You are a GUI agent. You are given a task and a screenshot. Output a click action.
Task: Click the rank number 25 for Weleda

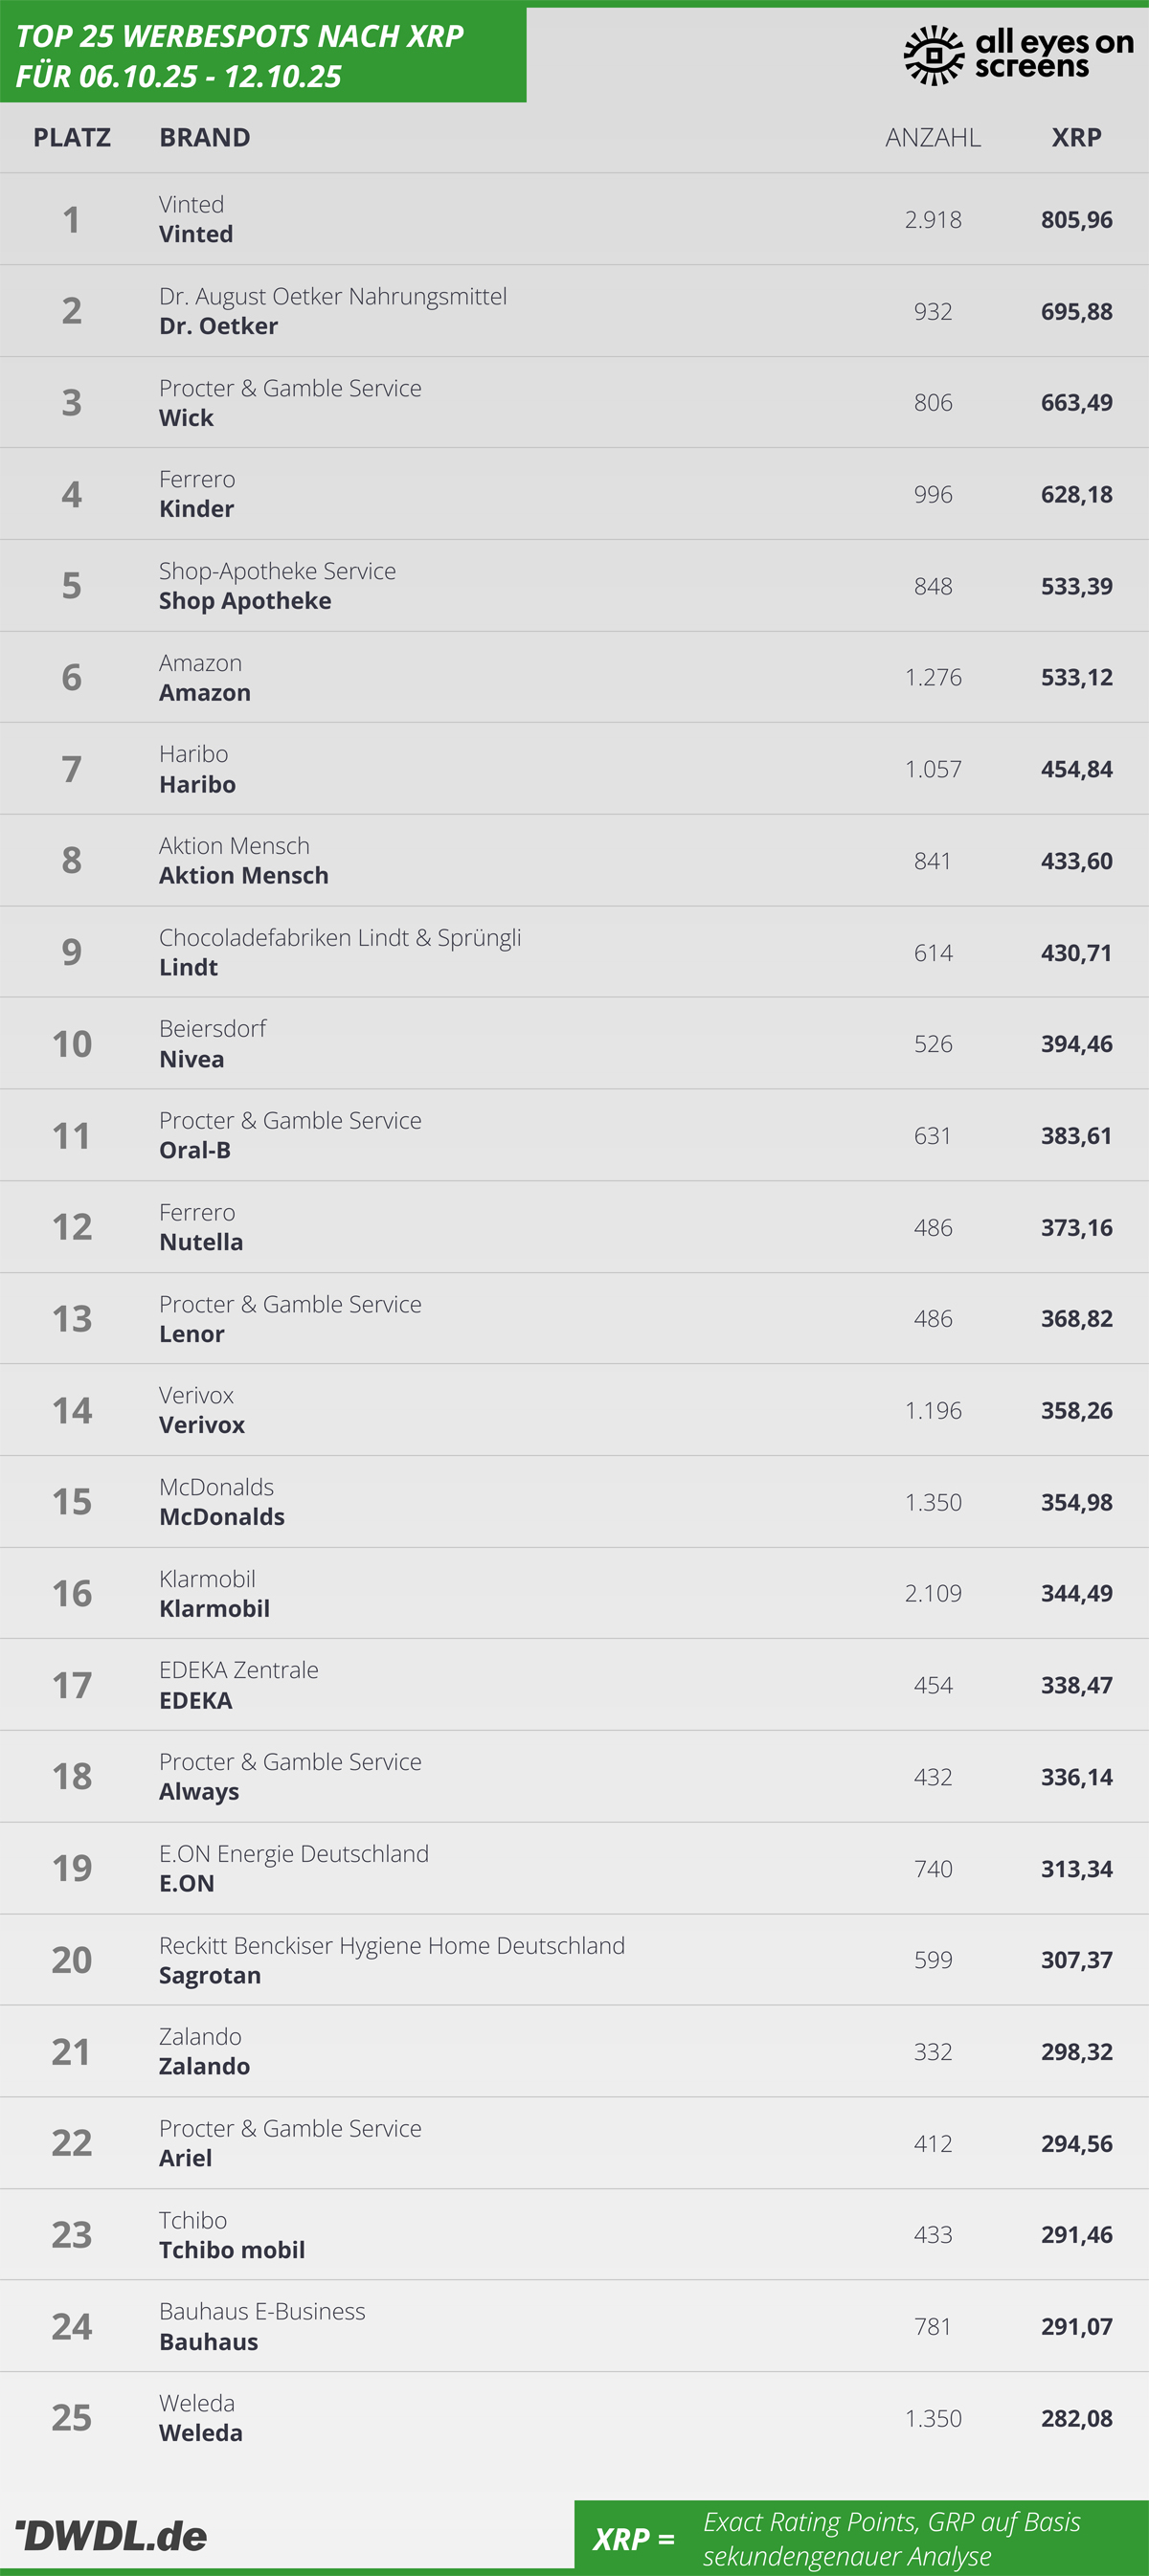(x=72, y=2418)
